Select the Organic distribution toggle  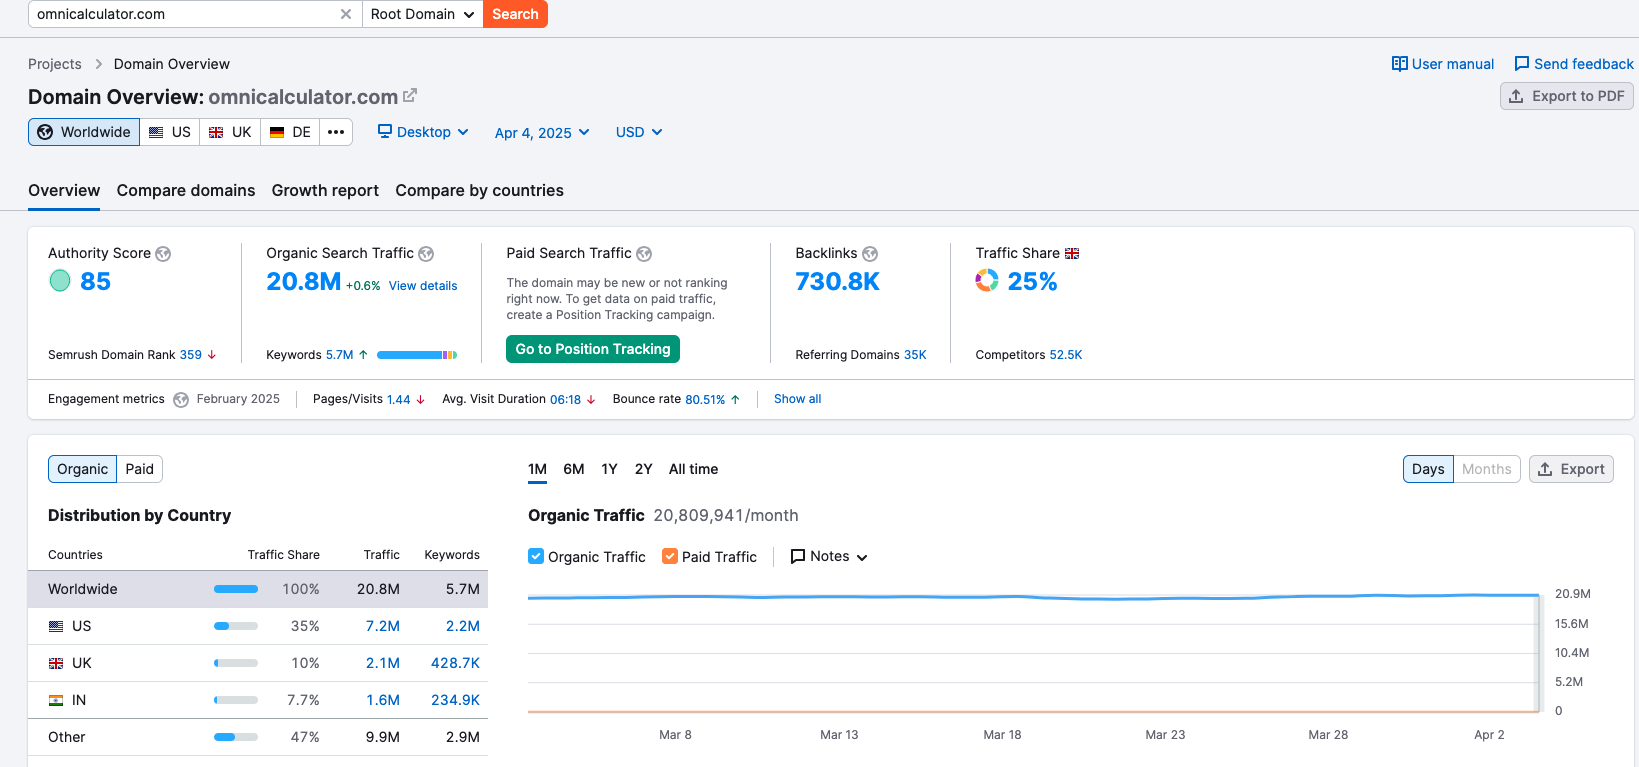(x=82, y=469)
